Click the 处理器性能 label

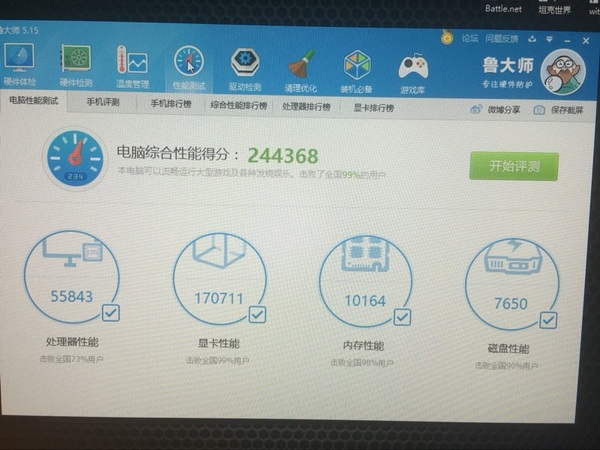click(x=72, y=342)
